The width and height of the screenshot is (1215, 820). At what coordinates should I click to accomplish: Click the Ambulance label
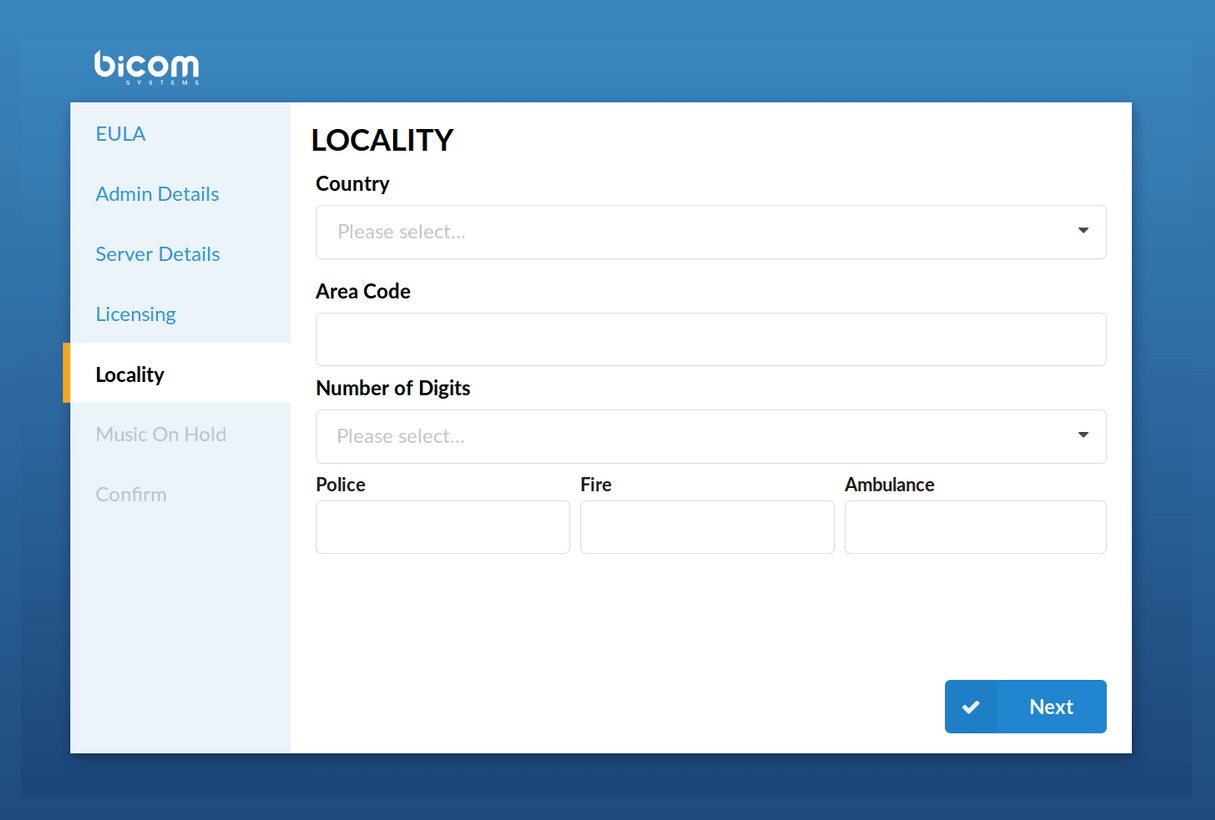890,484
